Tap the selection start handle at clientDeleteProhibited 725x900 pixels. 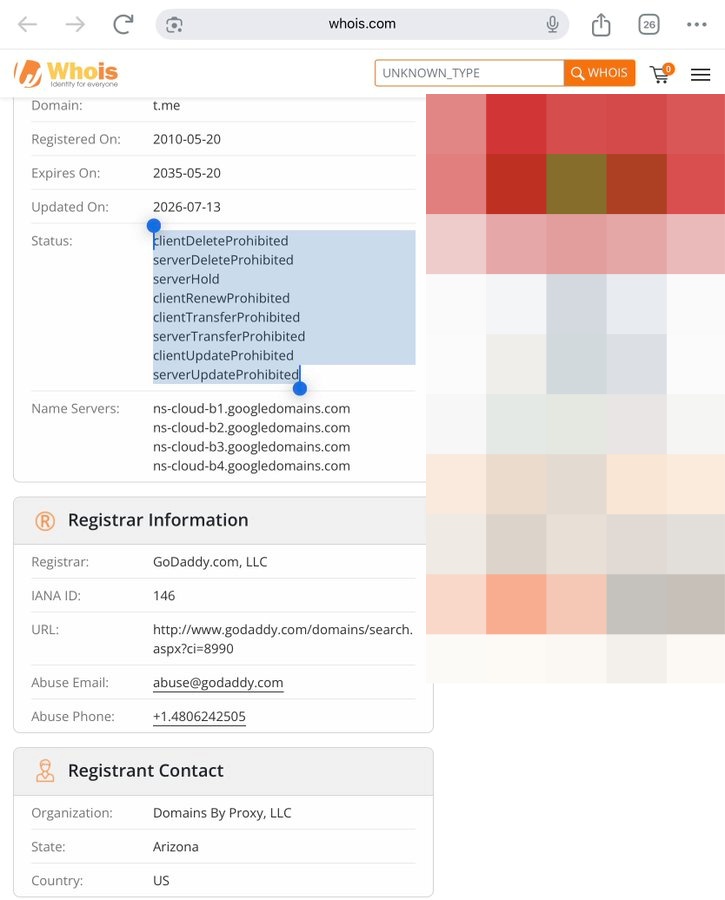coord(153,226)
